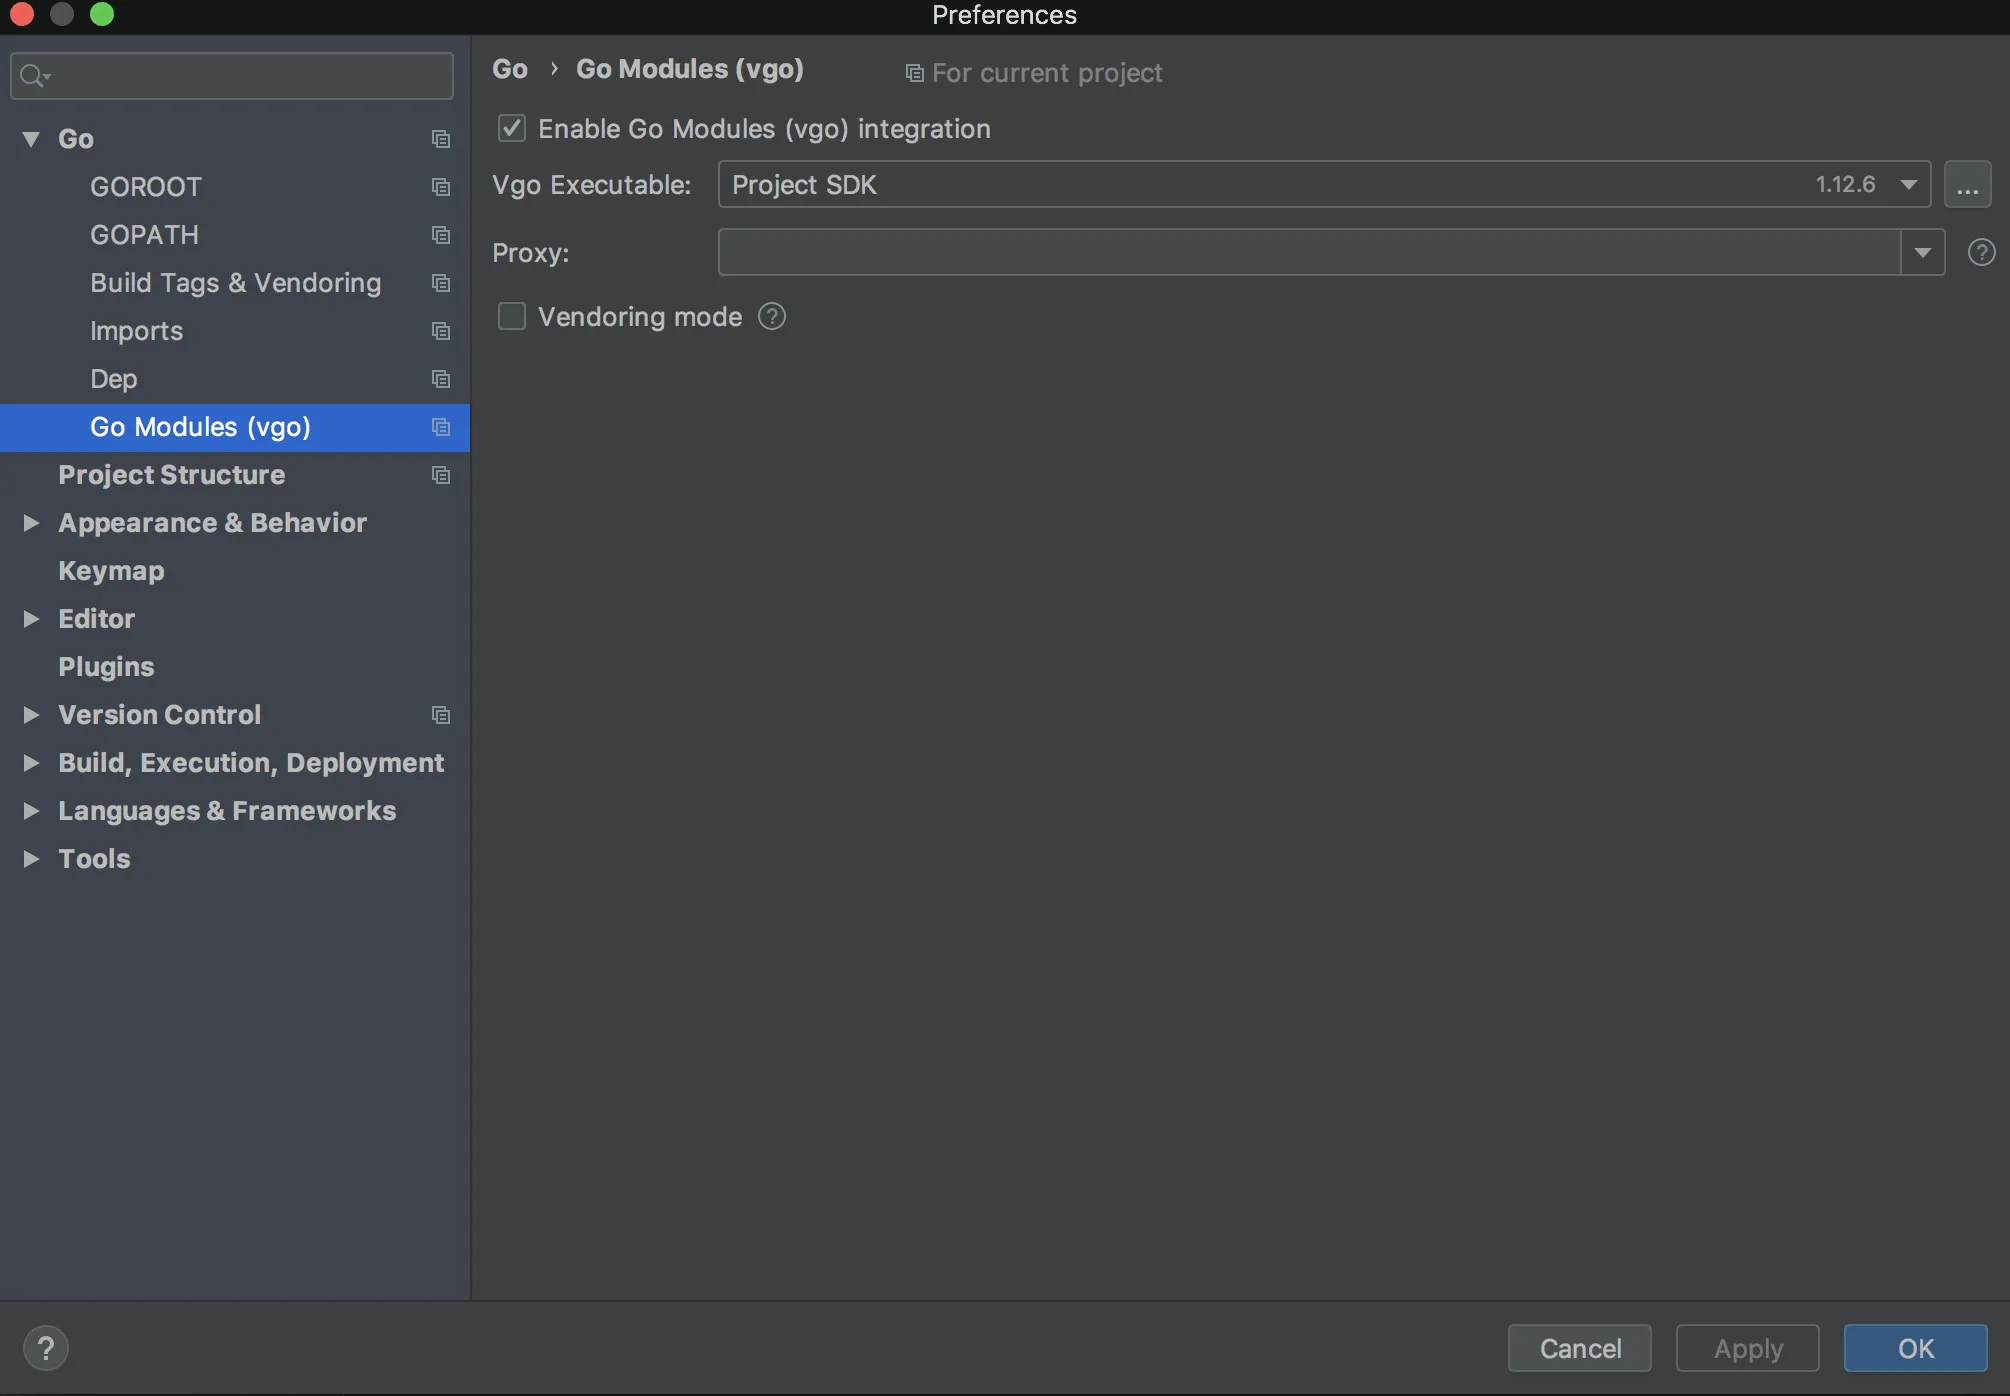
Task: Confirm with the OK button
Action: point(1915,1348)
